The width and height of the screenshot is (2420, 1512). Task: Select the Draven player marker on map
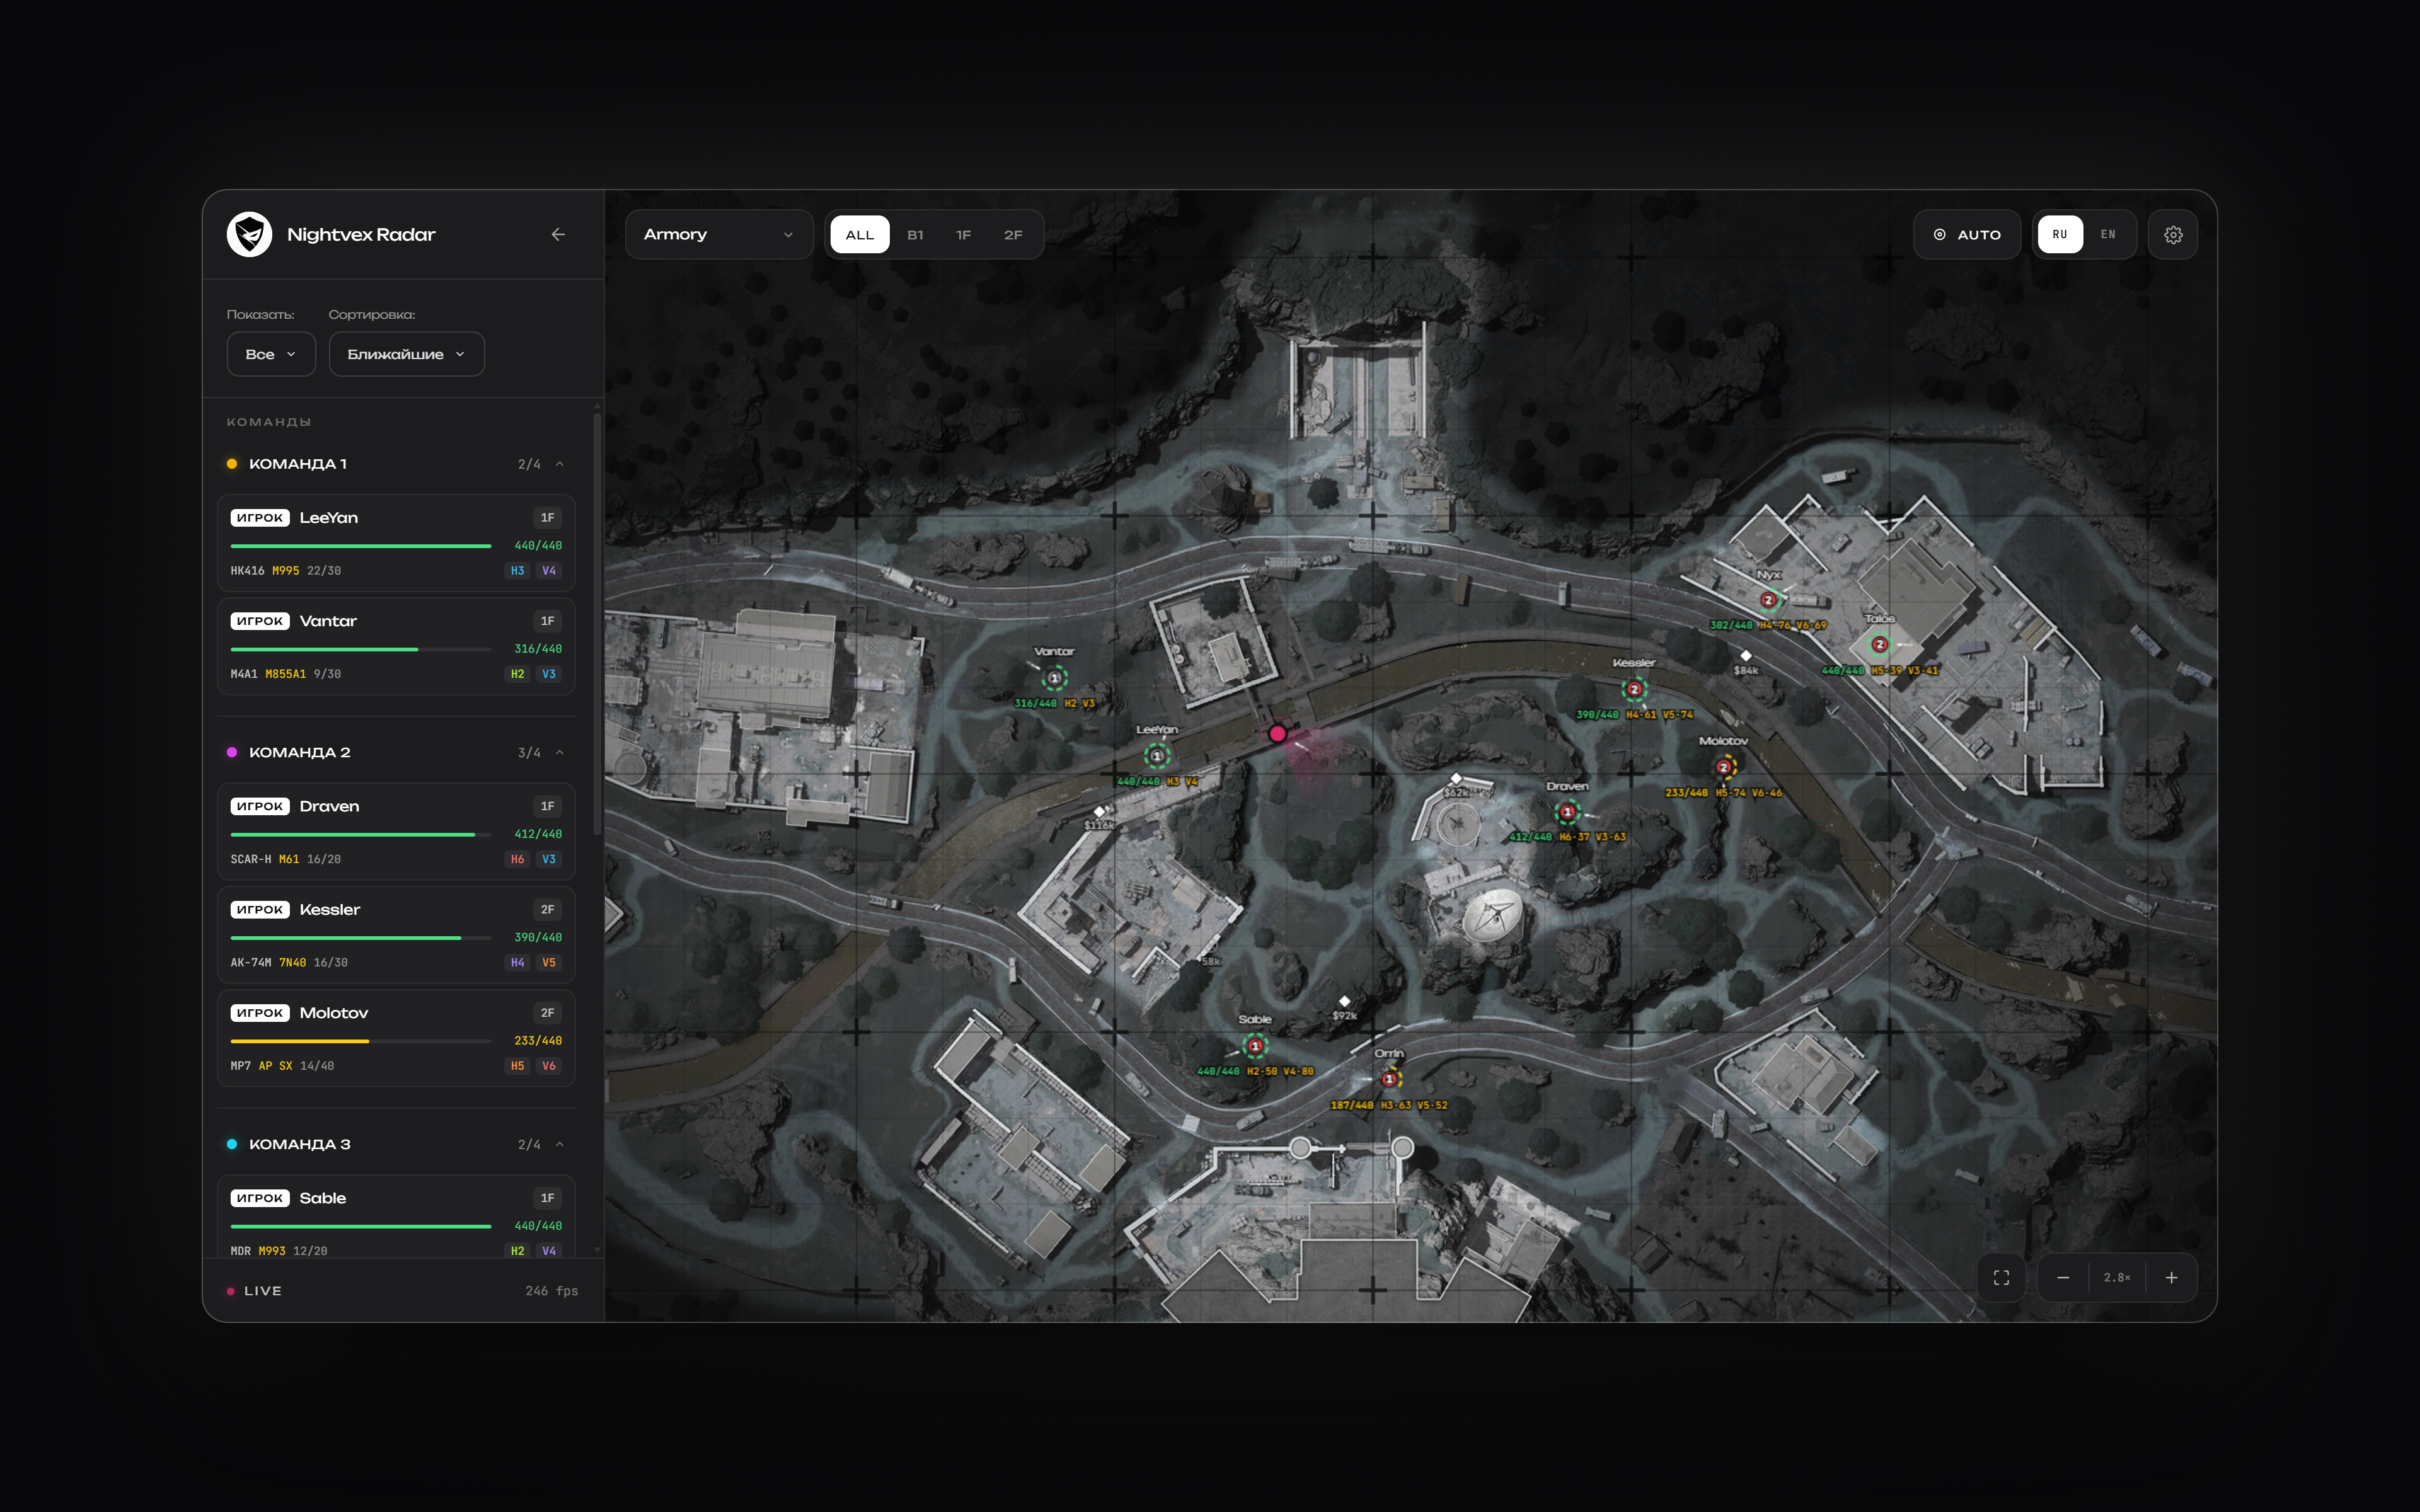[1567, 811]
